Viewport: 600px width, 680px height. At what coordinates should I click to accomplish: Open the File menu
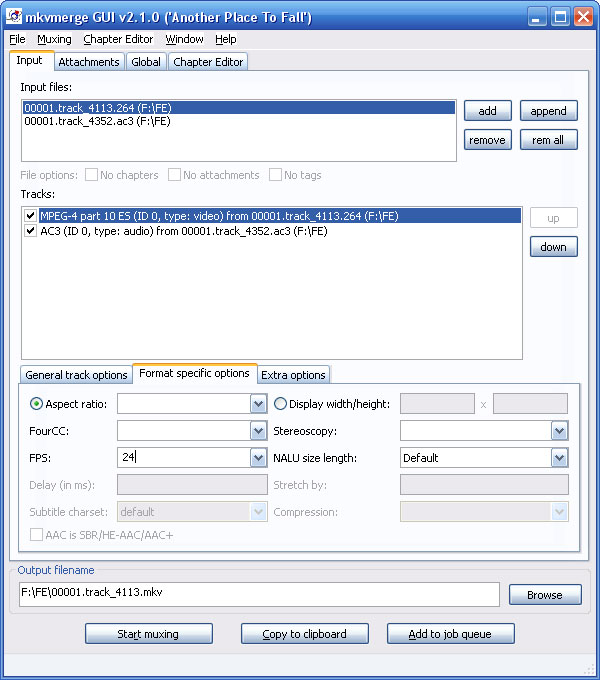point(17,39)
